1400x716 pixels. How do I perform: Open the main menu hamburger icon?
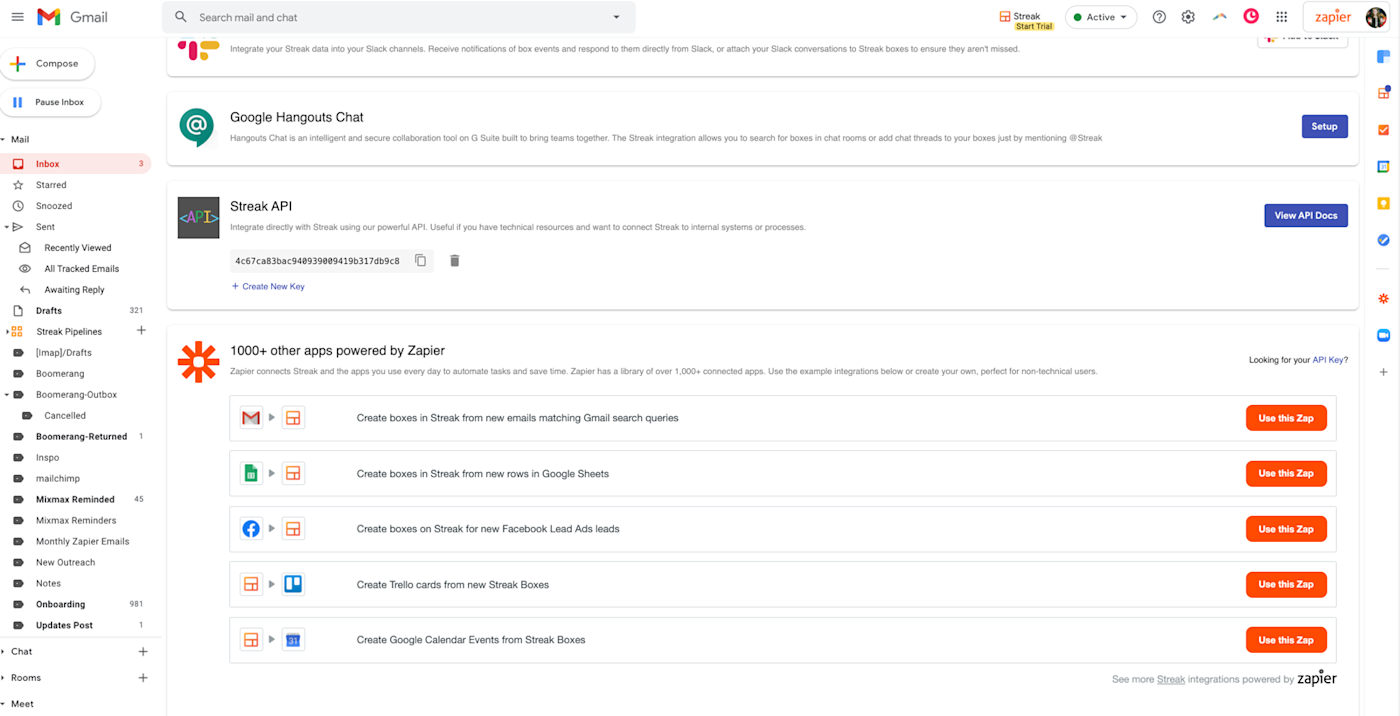[x=17, y=17]
